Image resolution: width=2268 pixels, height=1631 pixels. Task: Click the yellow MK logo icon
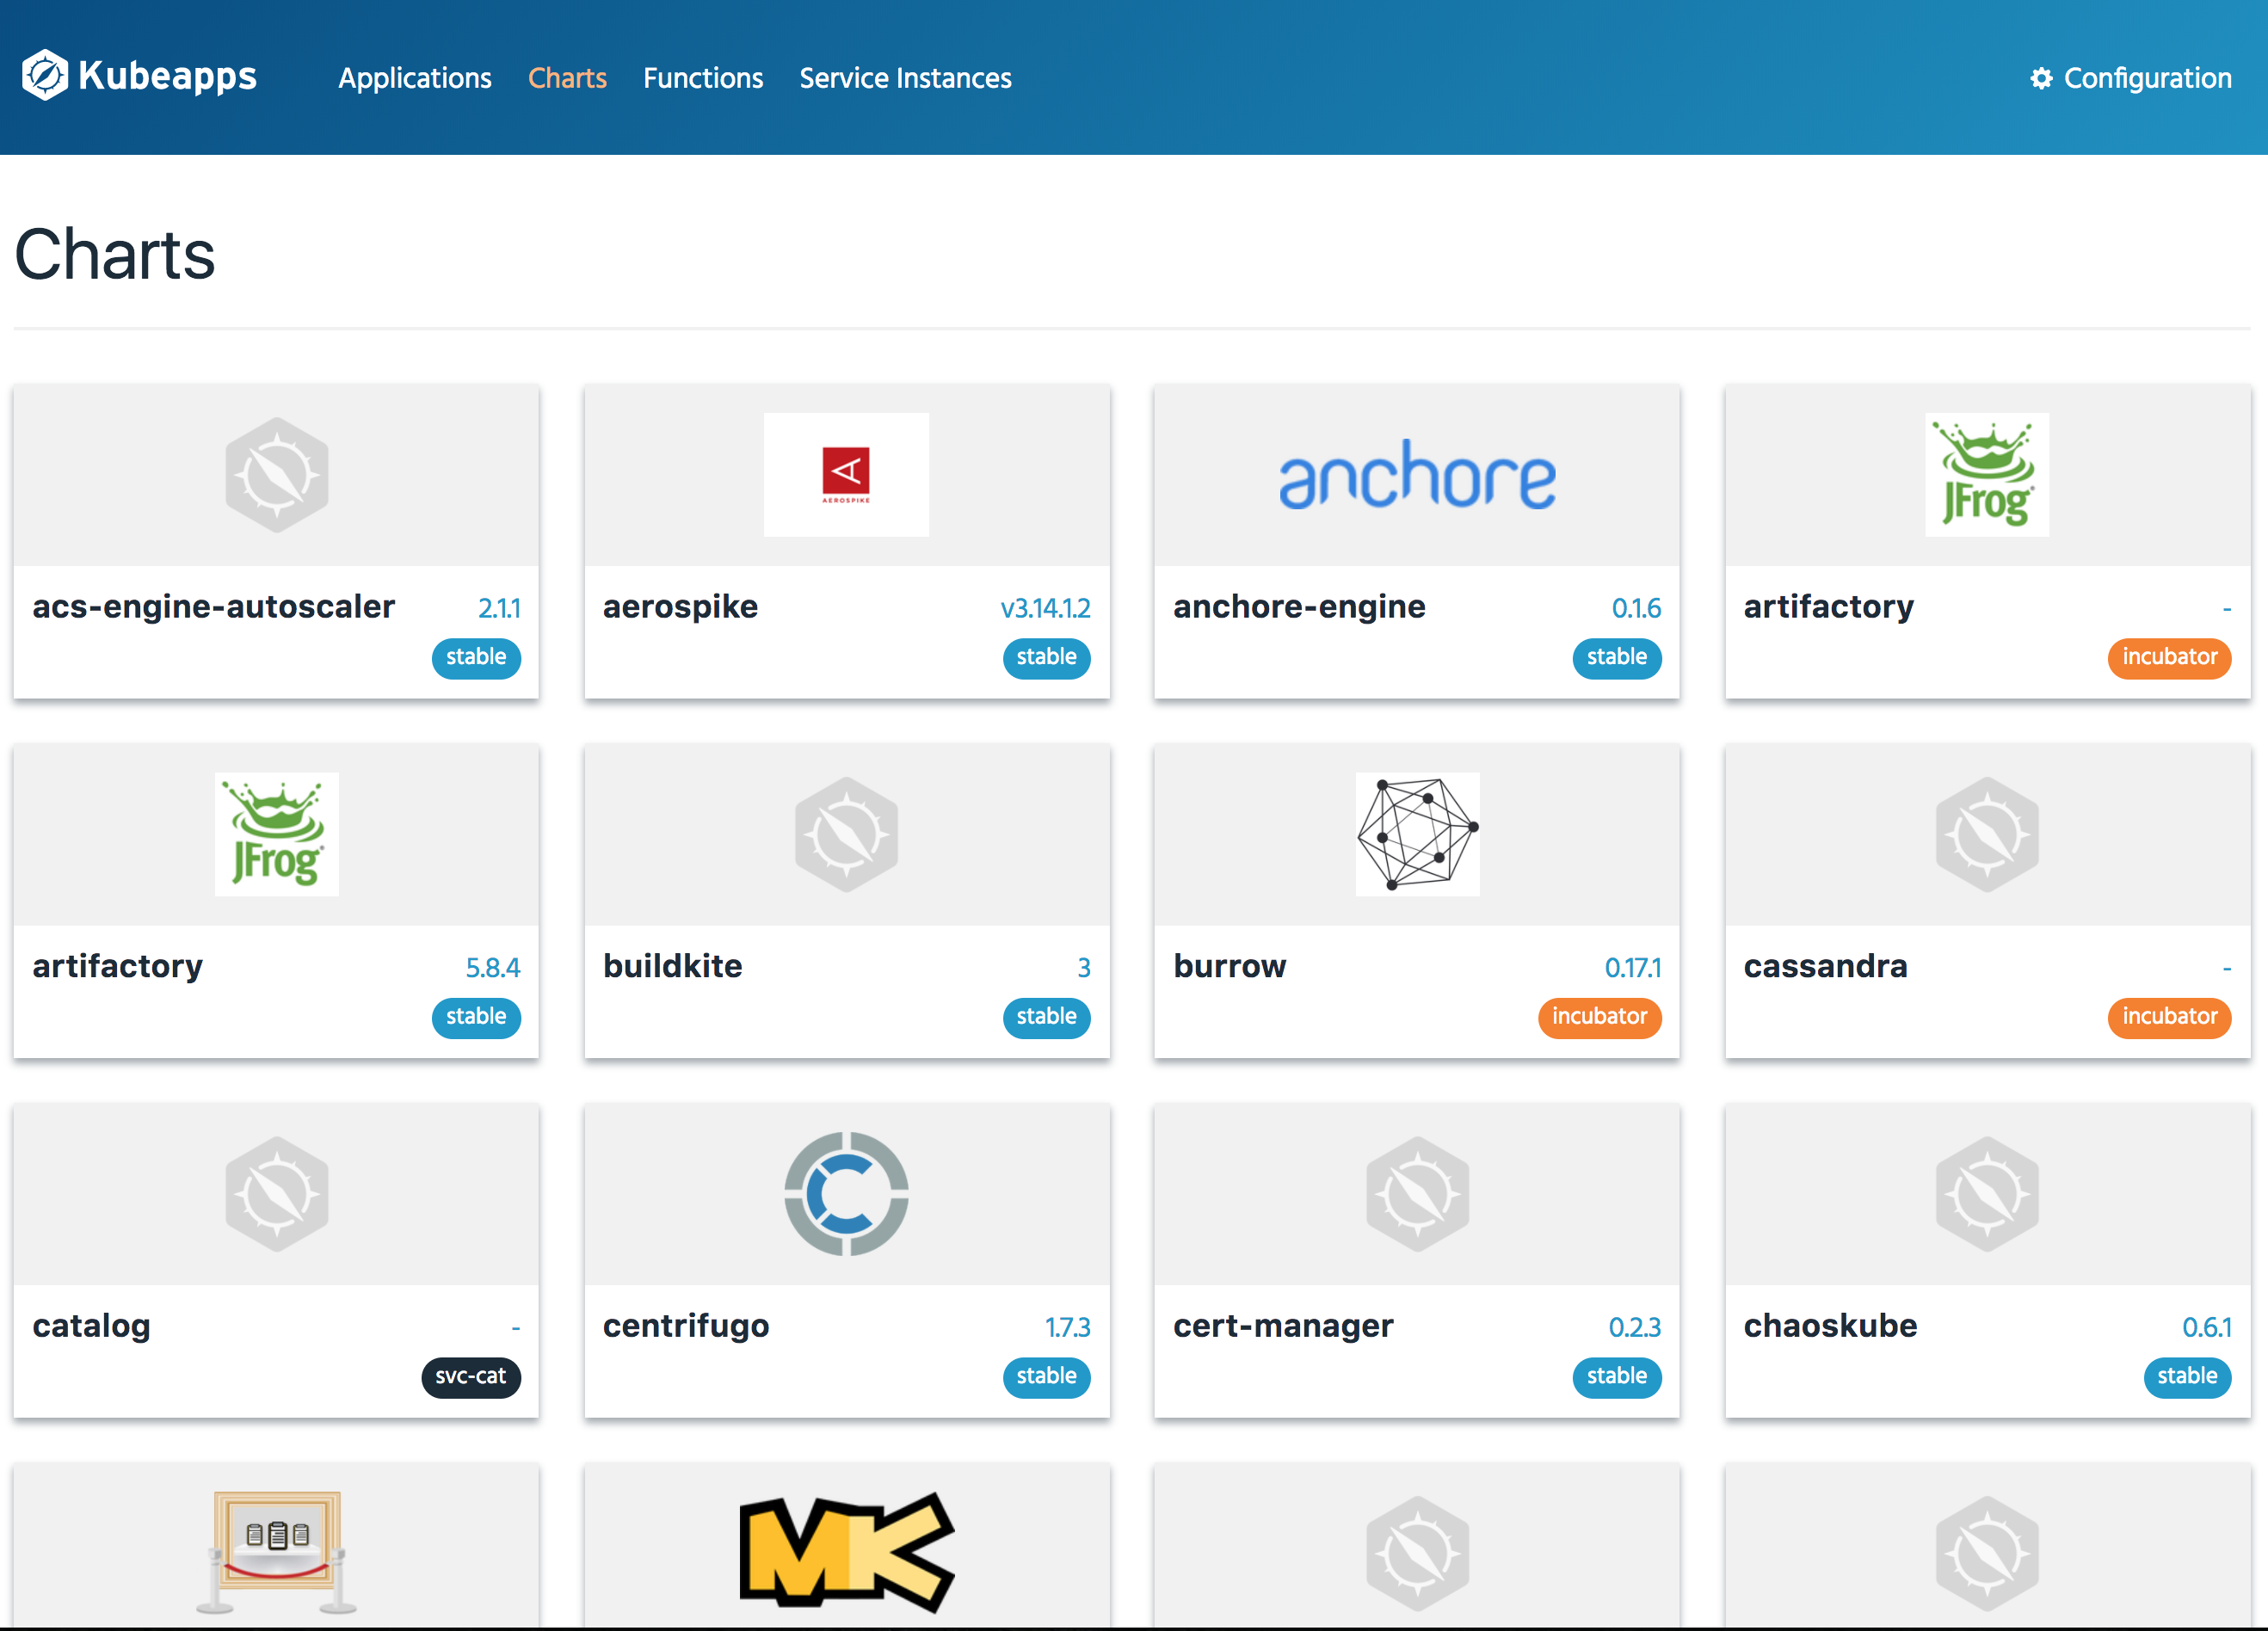click(x=846, y=1550)
